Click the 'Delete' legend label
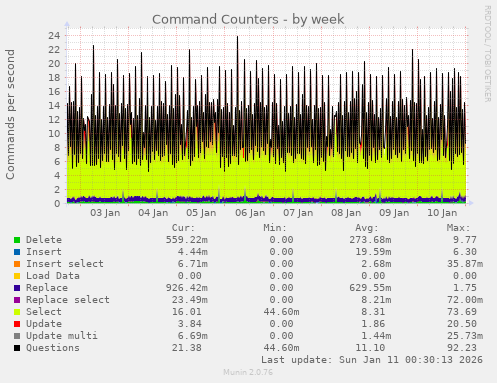The image size is (497, 383). [44, 240]
